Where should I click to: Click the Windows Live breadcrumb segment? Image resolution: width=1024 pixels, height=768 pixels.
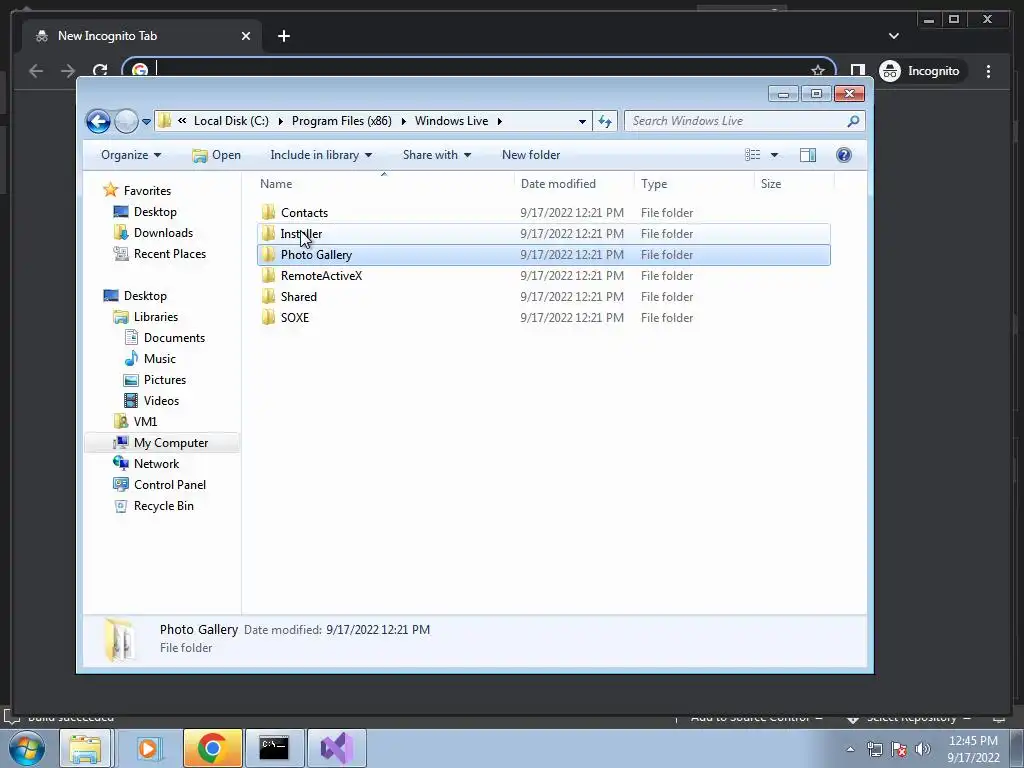(x=451, y=121)
